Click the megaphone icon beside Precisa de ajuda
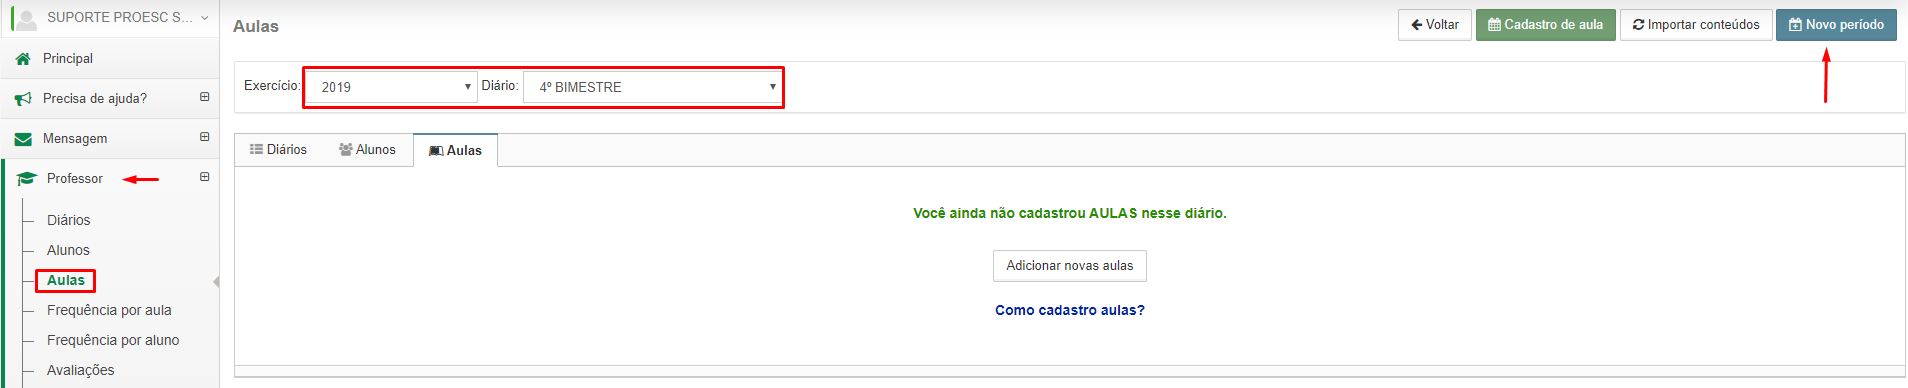The image size is (1908, 388). tap(23, 99)
